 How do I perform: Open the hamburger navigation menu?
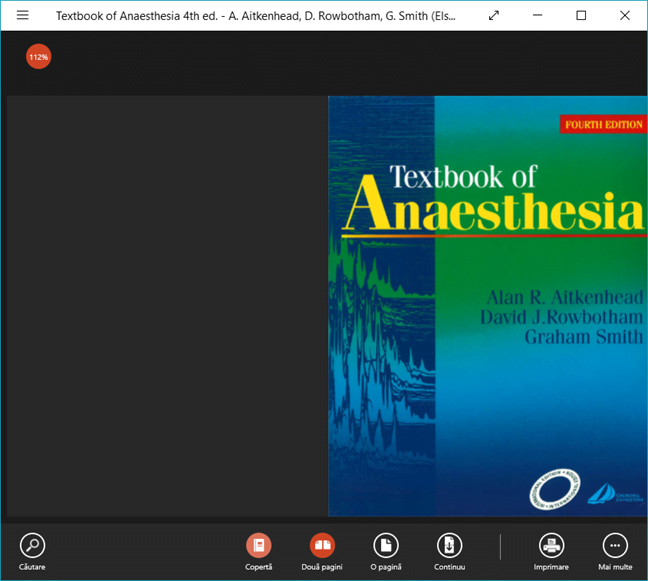coord(23,15)
